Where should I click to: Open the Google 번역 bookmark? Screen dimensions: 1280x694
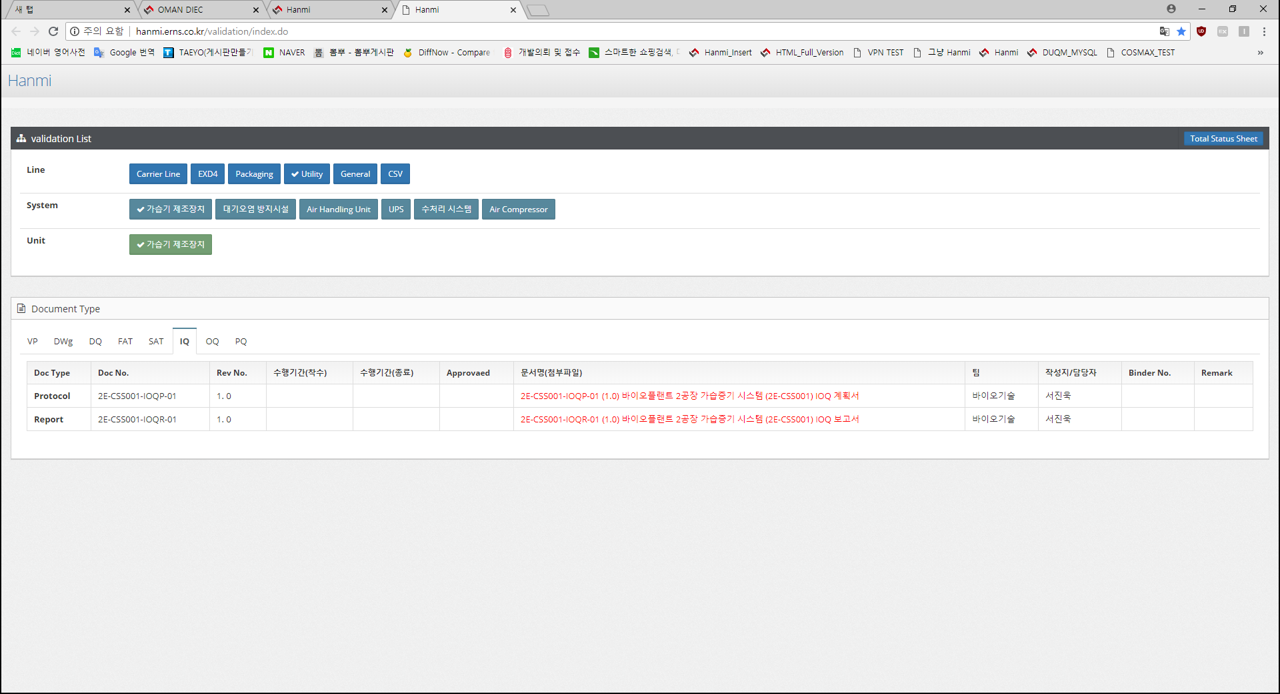[124, 52]
